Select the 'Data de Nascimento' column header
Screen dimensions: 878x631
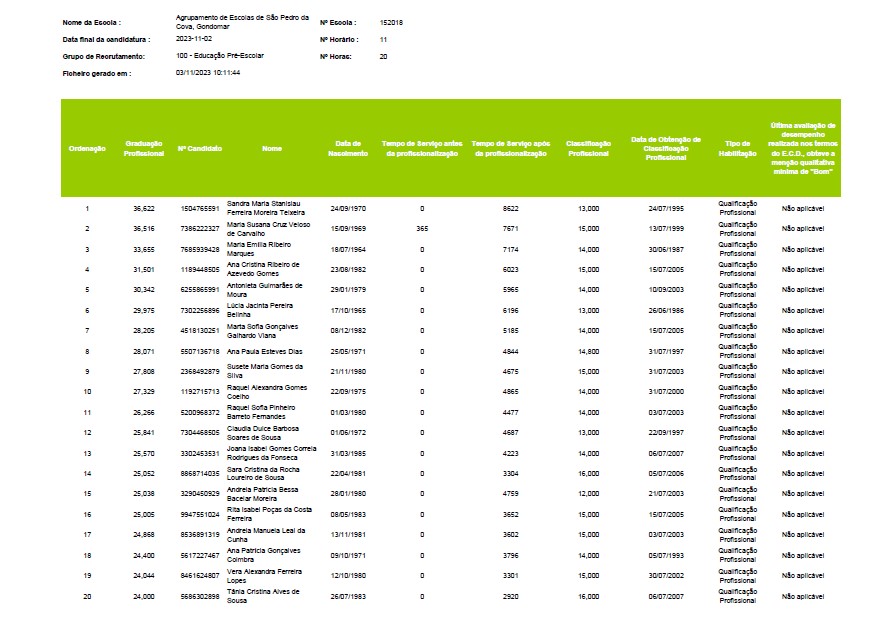pyautogui.click(x=349, y=148)
